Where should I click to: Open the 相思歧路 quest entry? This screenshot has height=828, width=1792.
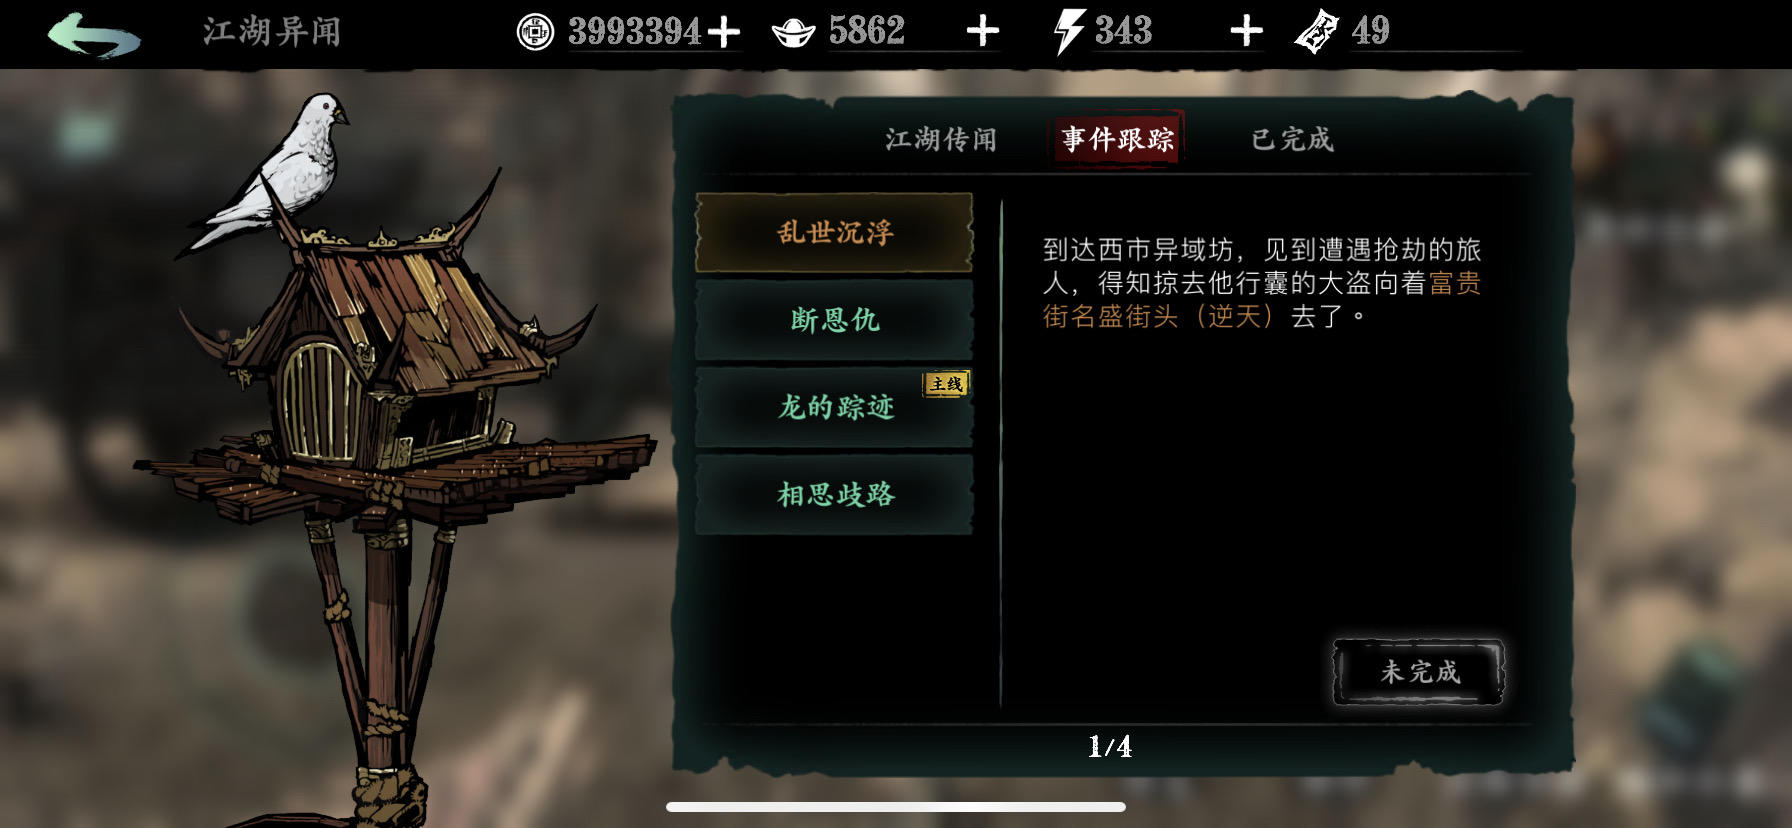coord(834,494)
